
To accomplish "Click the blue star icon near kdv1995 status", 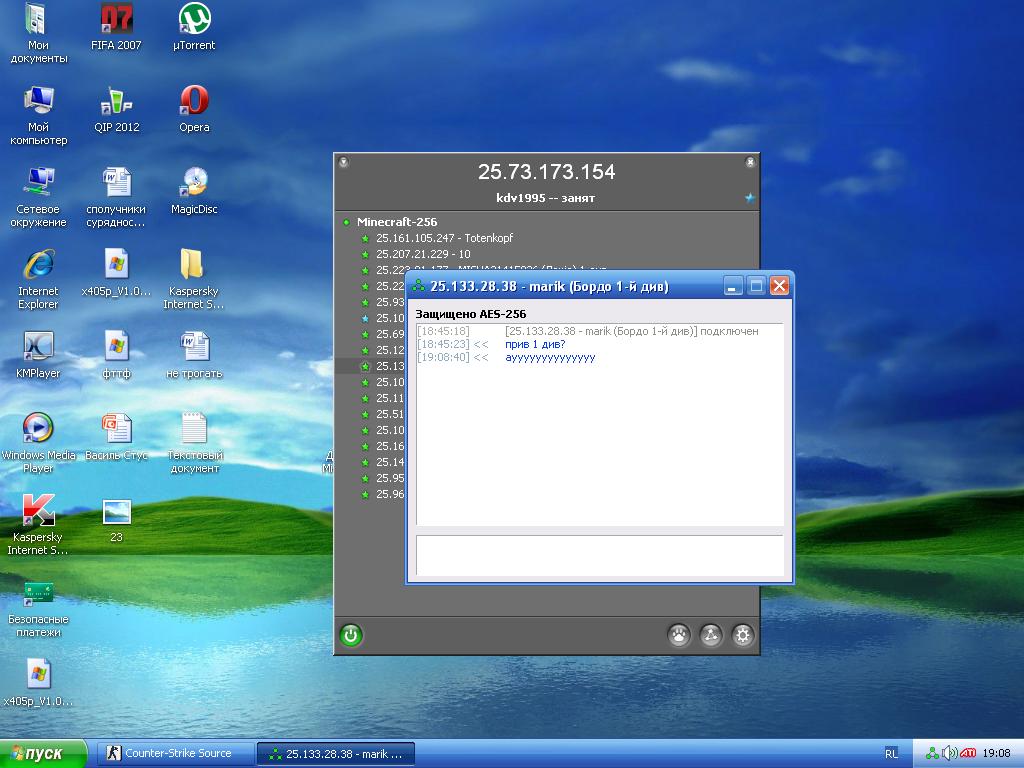I will coord(750,198).
